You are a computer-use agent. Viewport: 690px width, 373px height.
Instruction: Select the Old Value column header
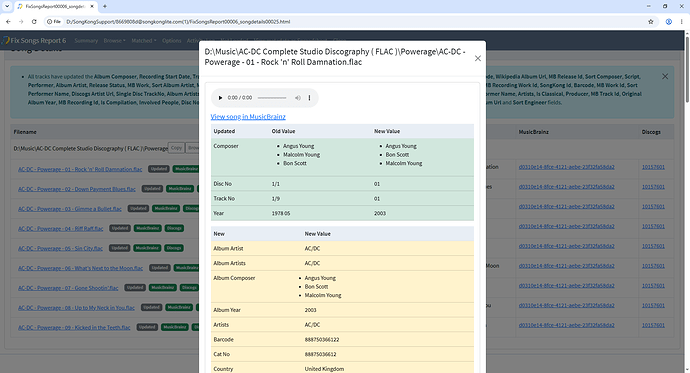tap(283, 131)
